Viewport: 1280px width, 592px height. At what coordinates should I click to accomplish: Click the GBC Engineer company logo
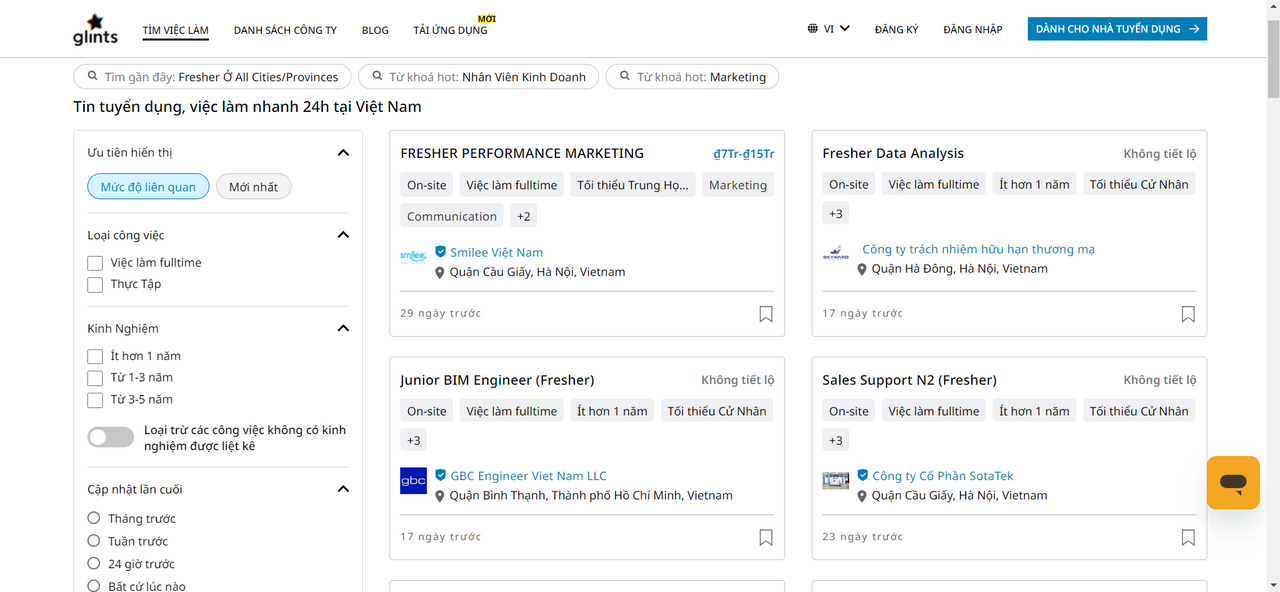click(413, 480)
